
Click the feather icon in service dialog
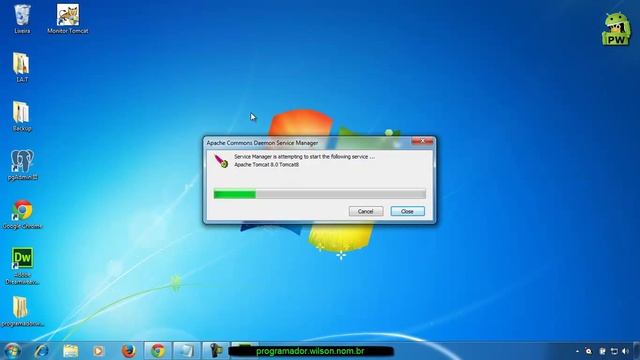pos(221,161)
